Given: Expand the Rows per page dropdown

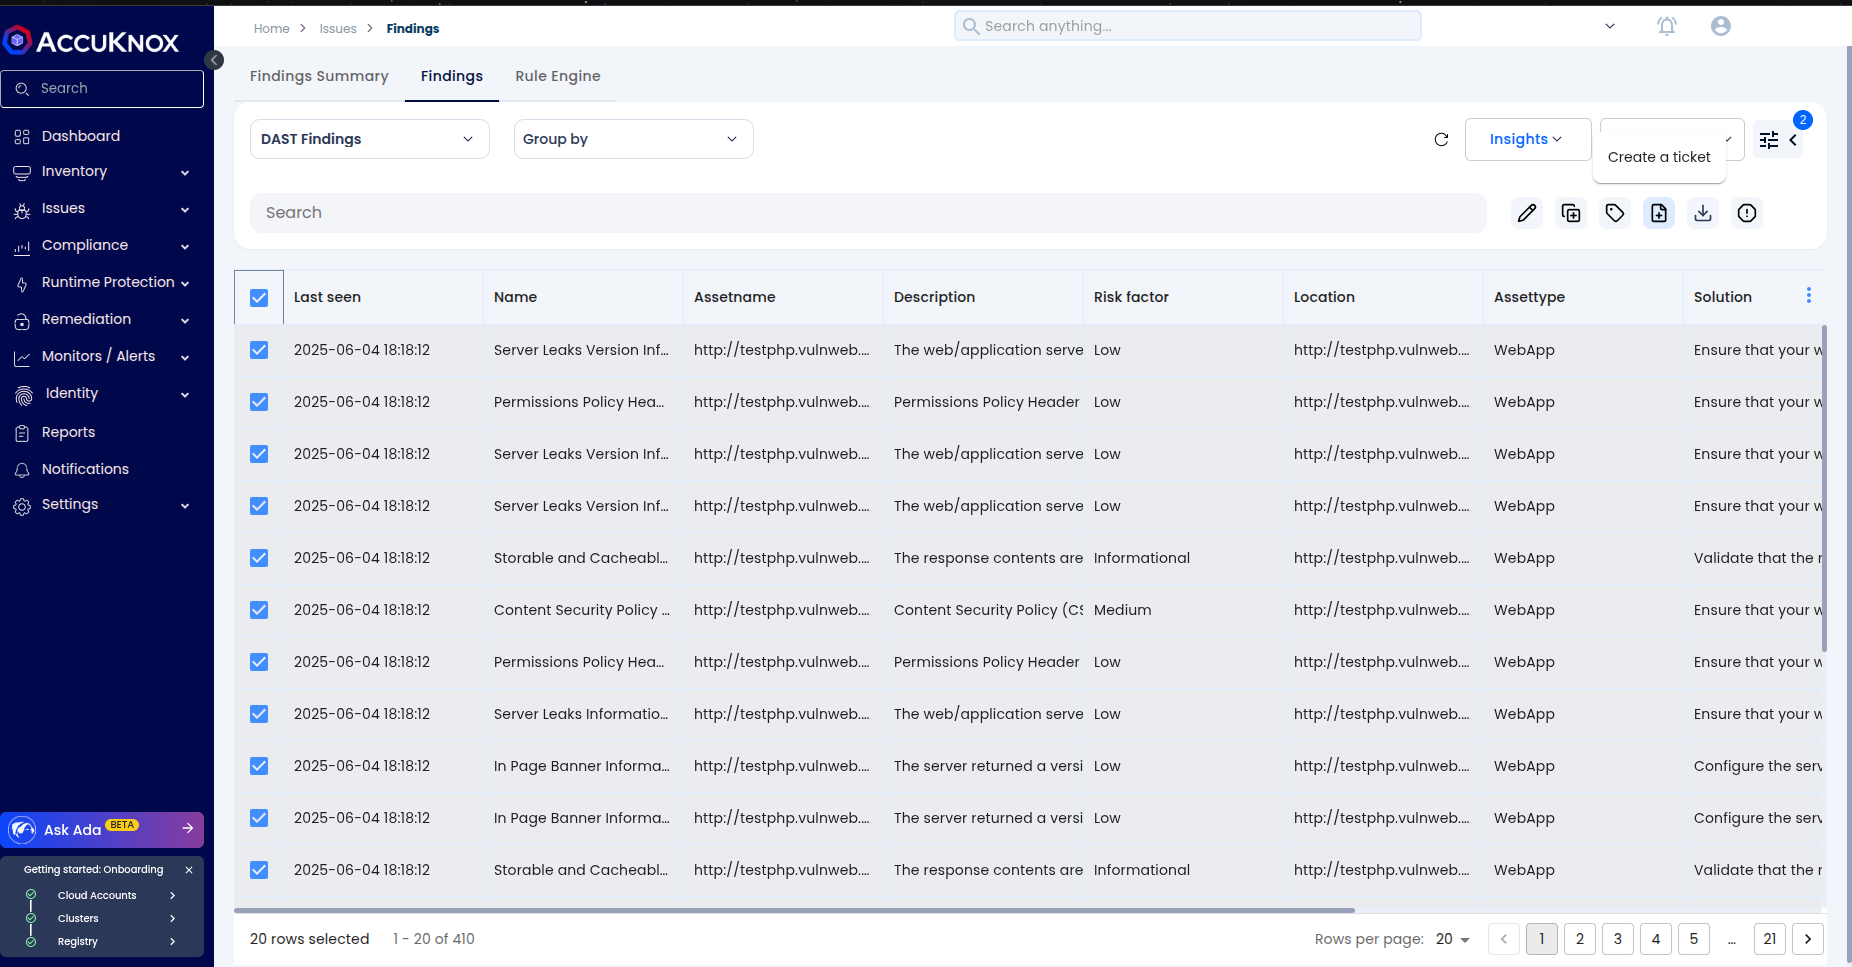Looking at the screenshot, I should coord(1453,939).
